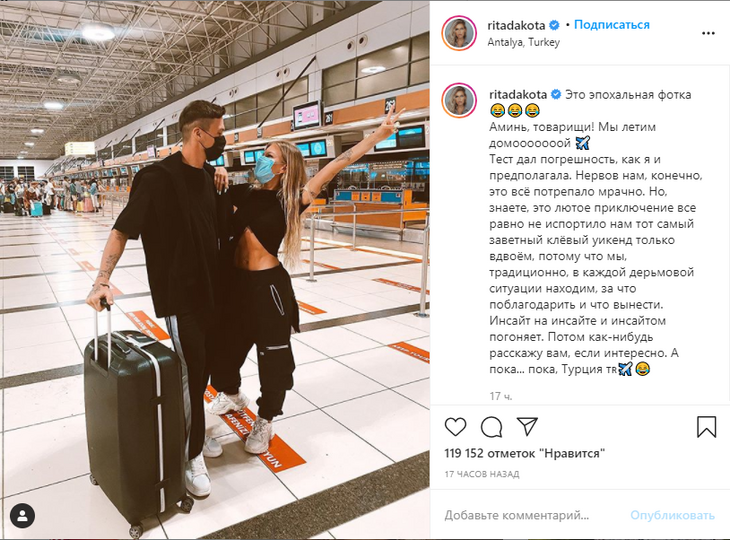The height and width of the screenshot is (540, 730).
Task: Open comments via the speech bubble icon
Action: [x=492, y=426]
